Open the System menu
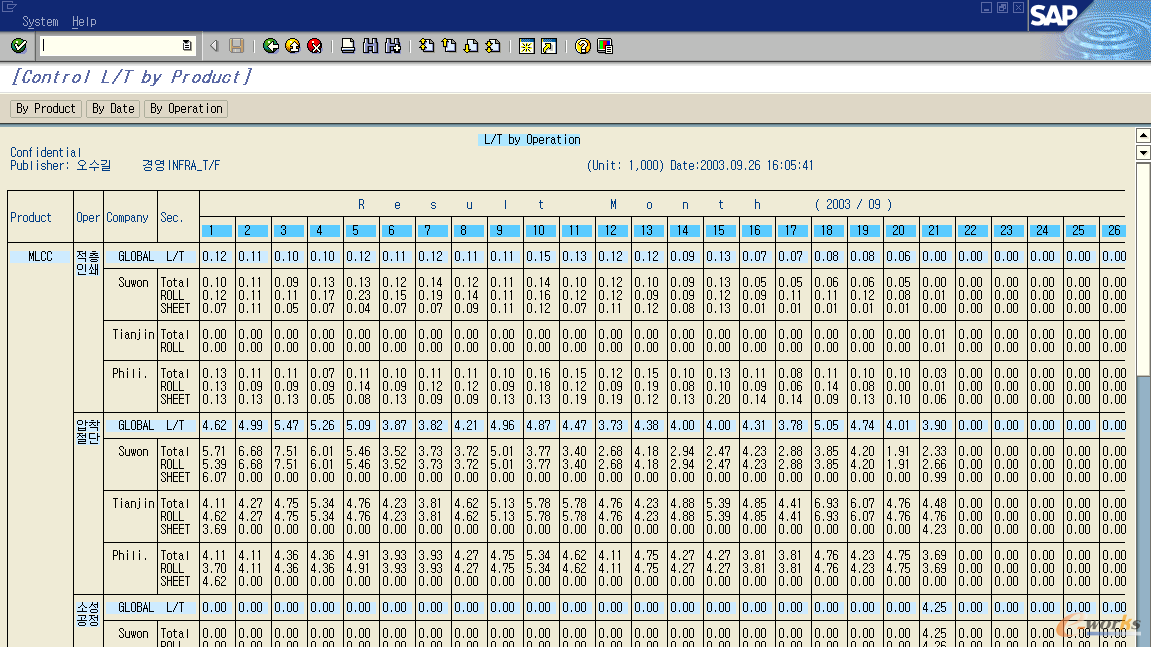Image resolution: width=1151 pixels, height=647 pixels. pos(40,21)
